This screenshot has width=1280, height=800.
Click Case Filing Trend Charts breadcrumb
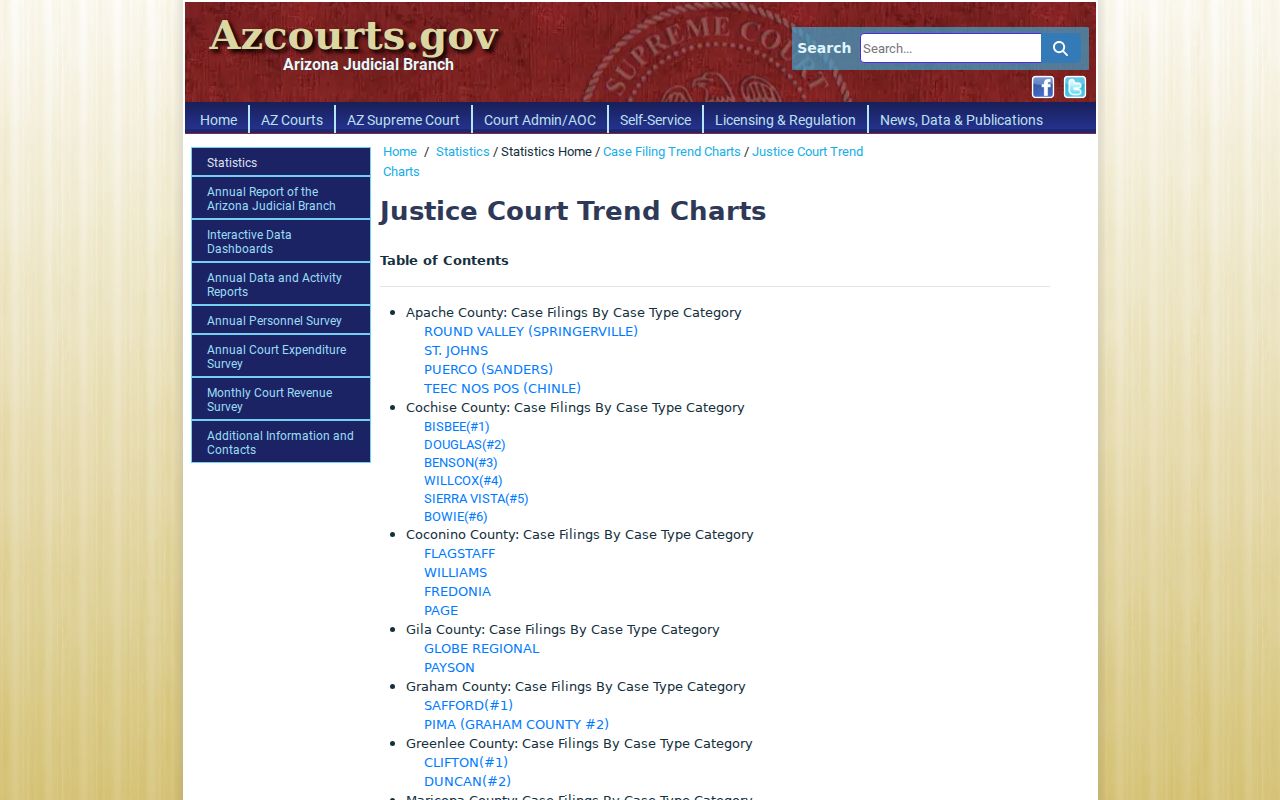[x=672, y=152]
